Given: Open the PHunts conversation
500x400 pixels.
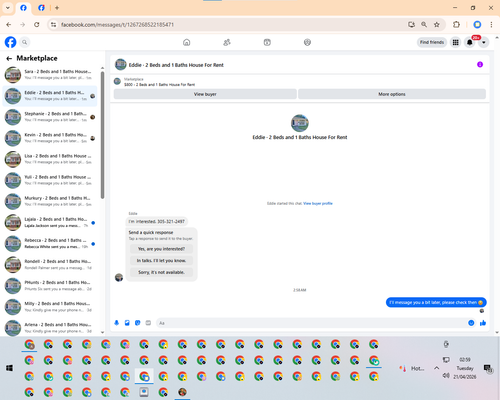Looking at the screenshot, I should click(50, 286).
